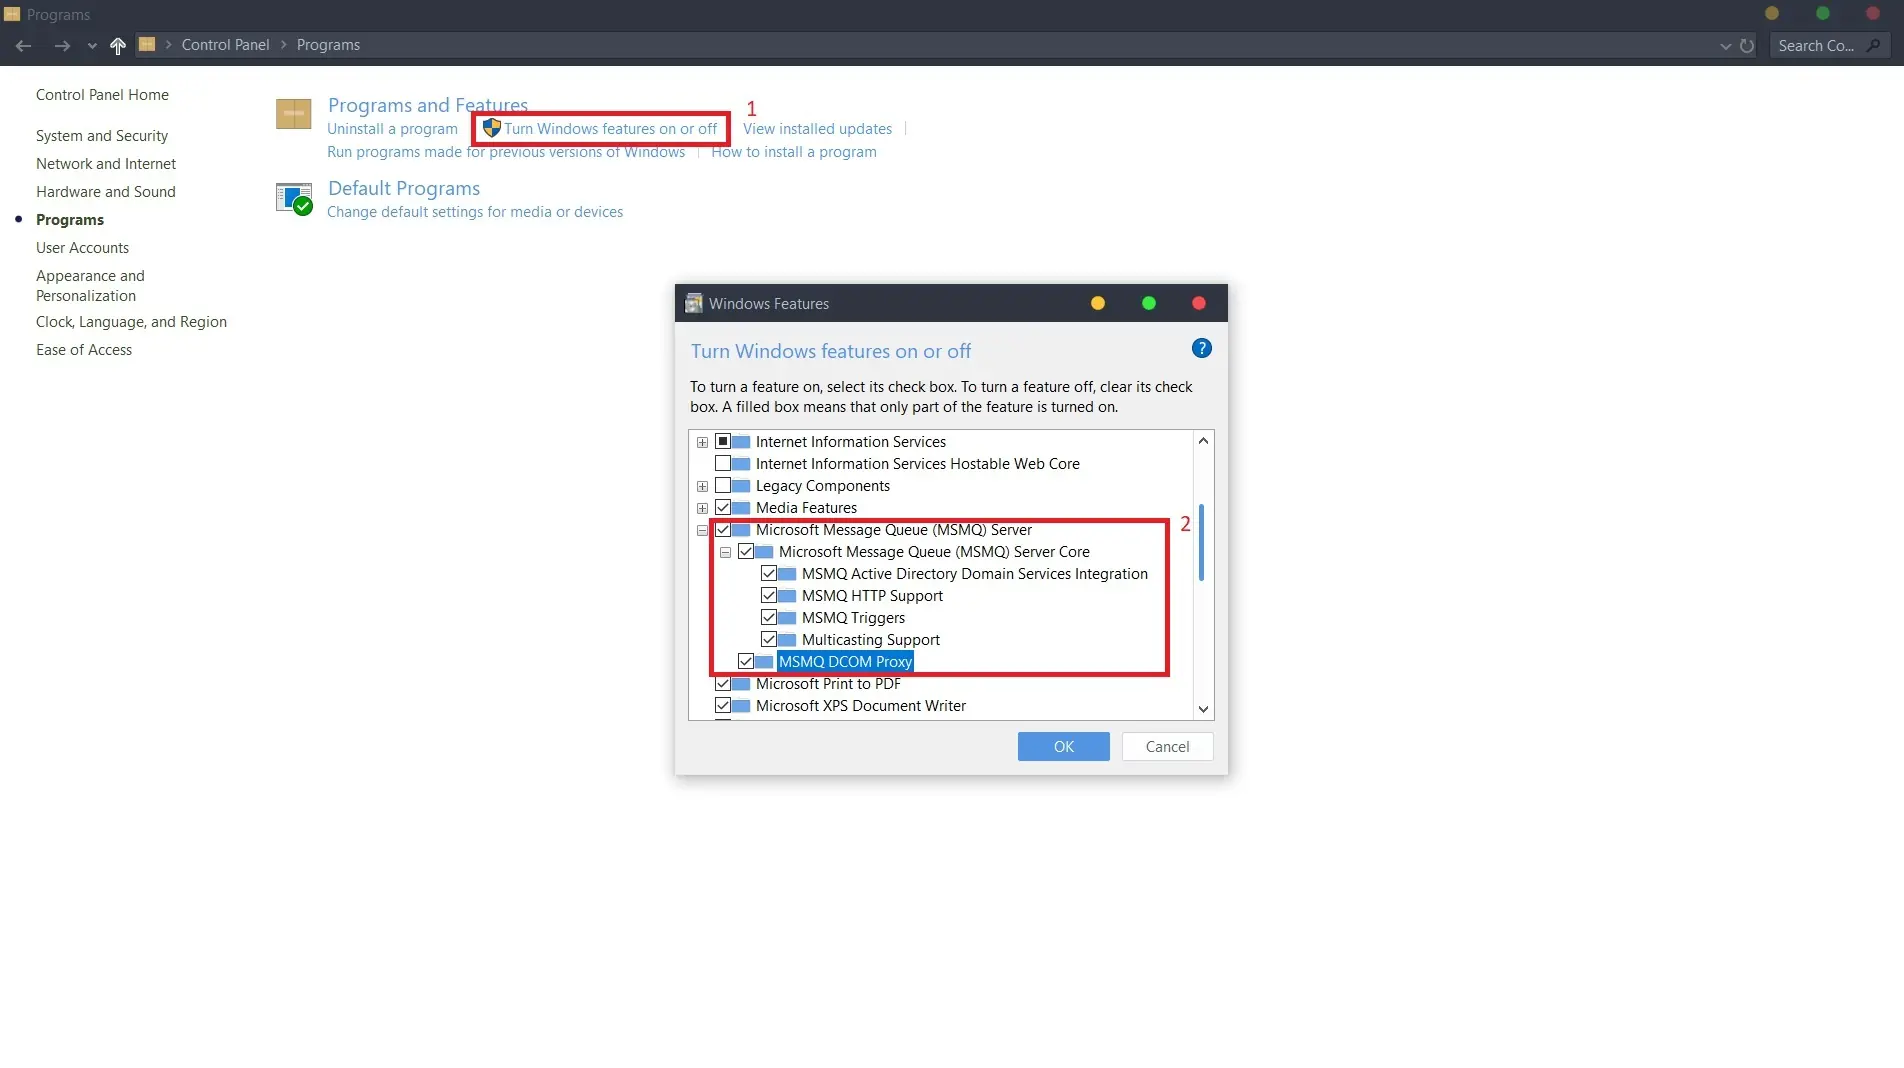Image resolution: width=1904 pixels, height=1068 pixels.
Task: Click the Windows Features dialog title icon
Action: [x=693, y=304]
